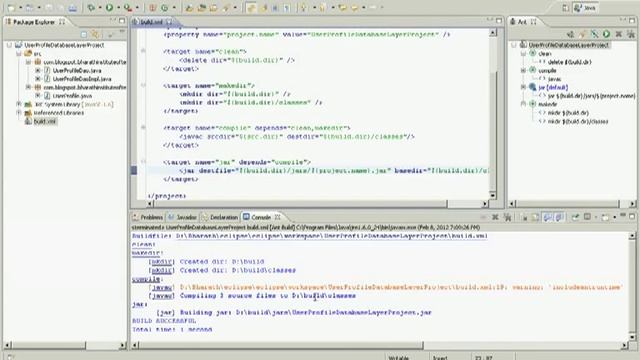640x360 pixels.
Task: Remove all terminated launches in Console
Action: (507, 217)
